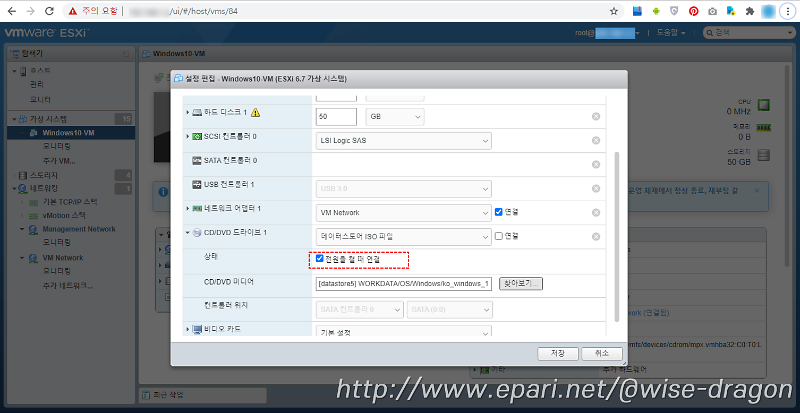Collapse the CD/DVD drive 1 row
The width and height of the screenshot is (800, 413).
tap(188, 233)
